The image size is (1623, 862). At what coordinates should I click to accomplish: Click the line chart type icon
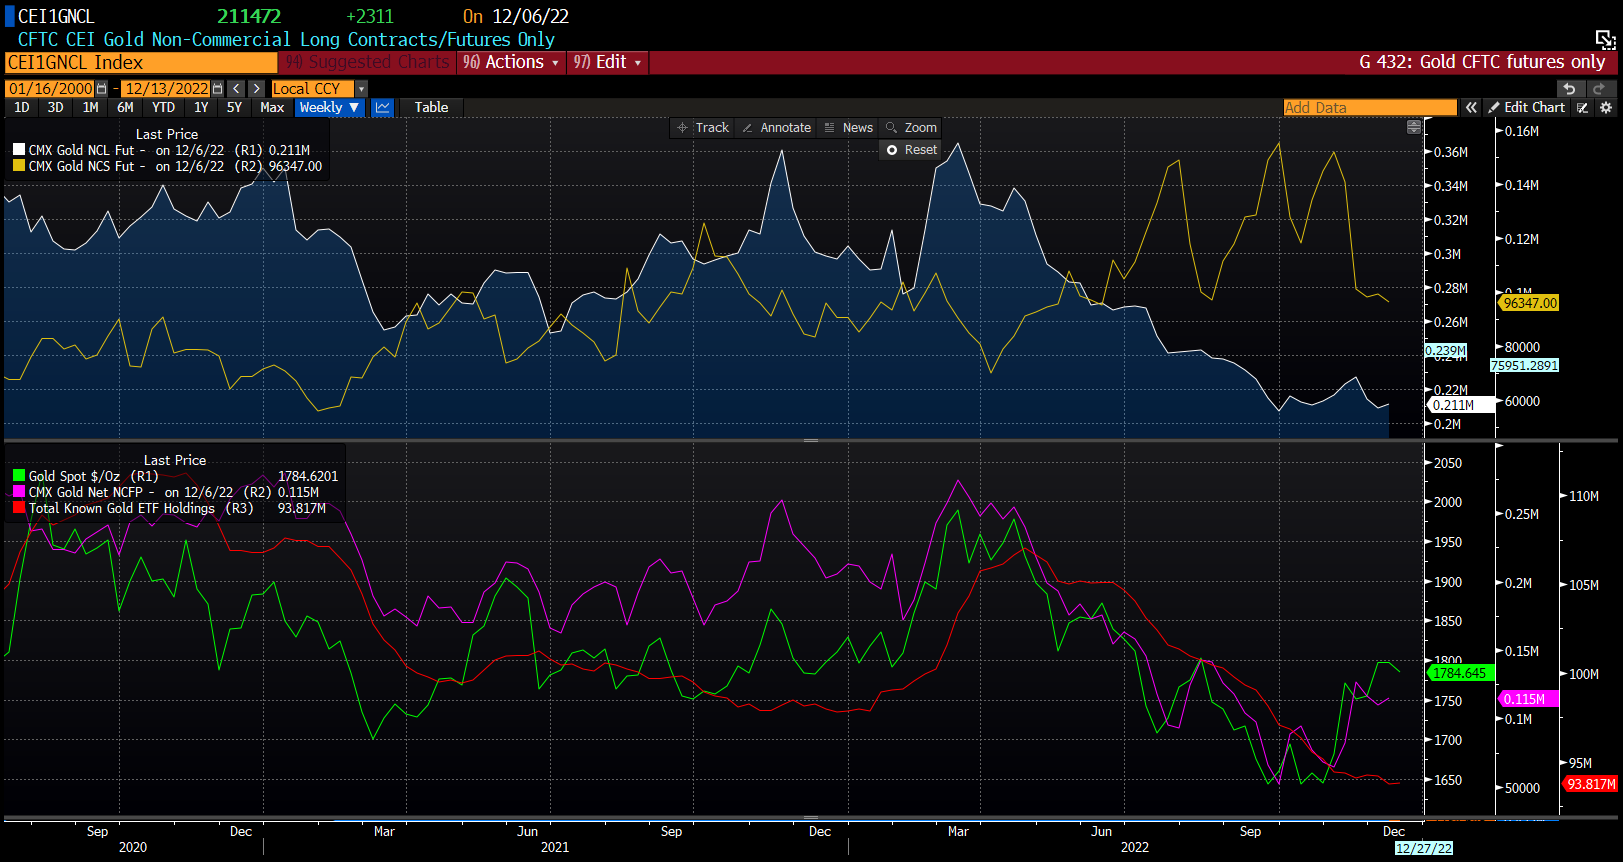point(382,107)
